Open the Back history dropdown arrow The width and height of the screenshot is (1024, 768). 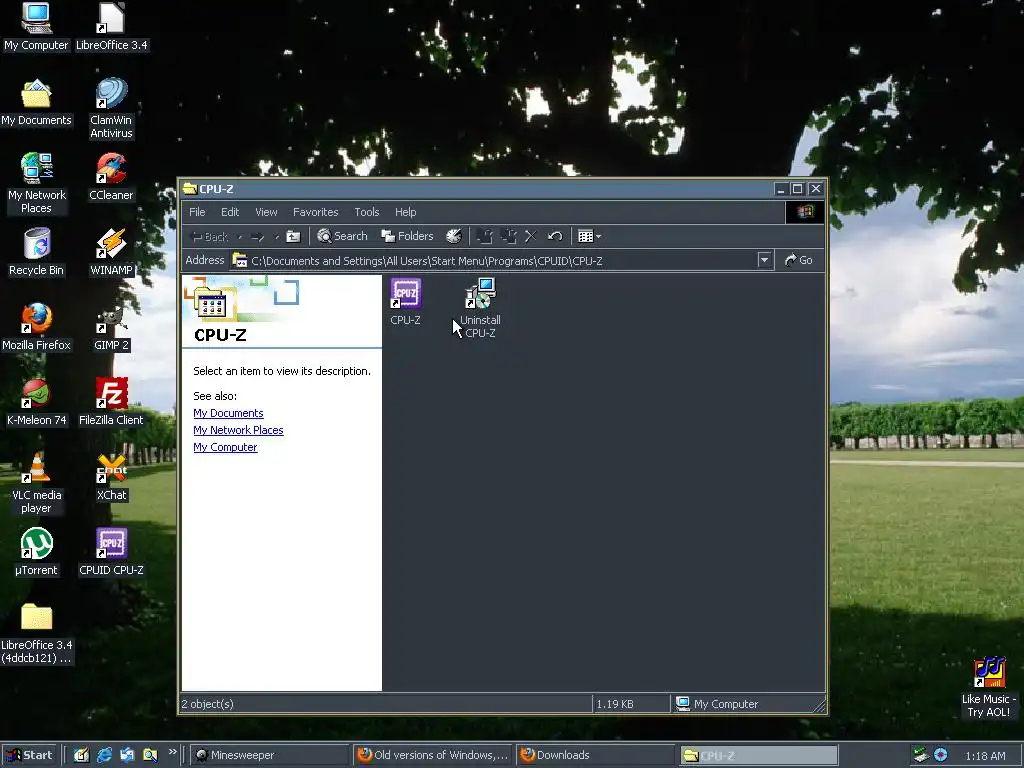240,236
